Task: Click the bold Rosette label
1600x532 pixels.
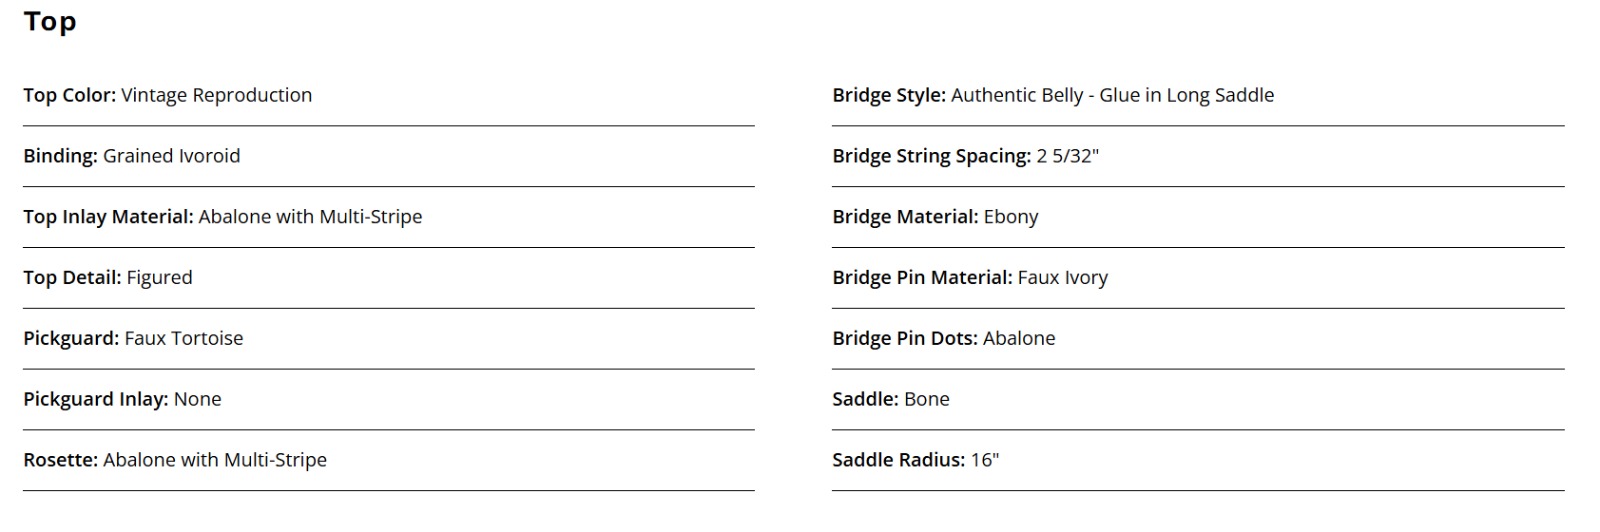Action: tap(61, 460)
